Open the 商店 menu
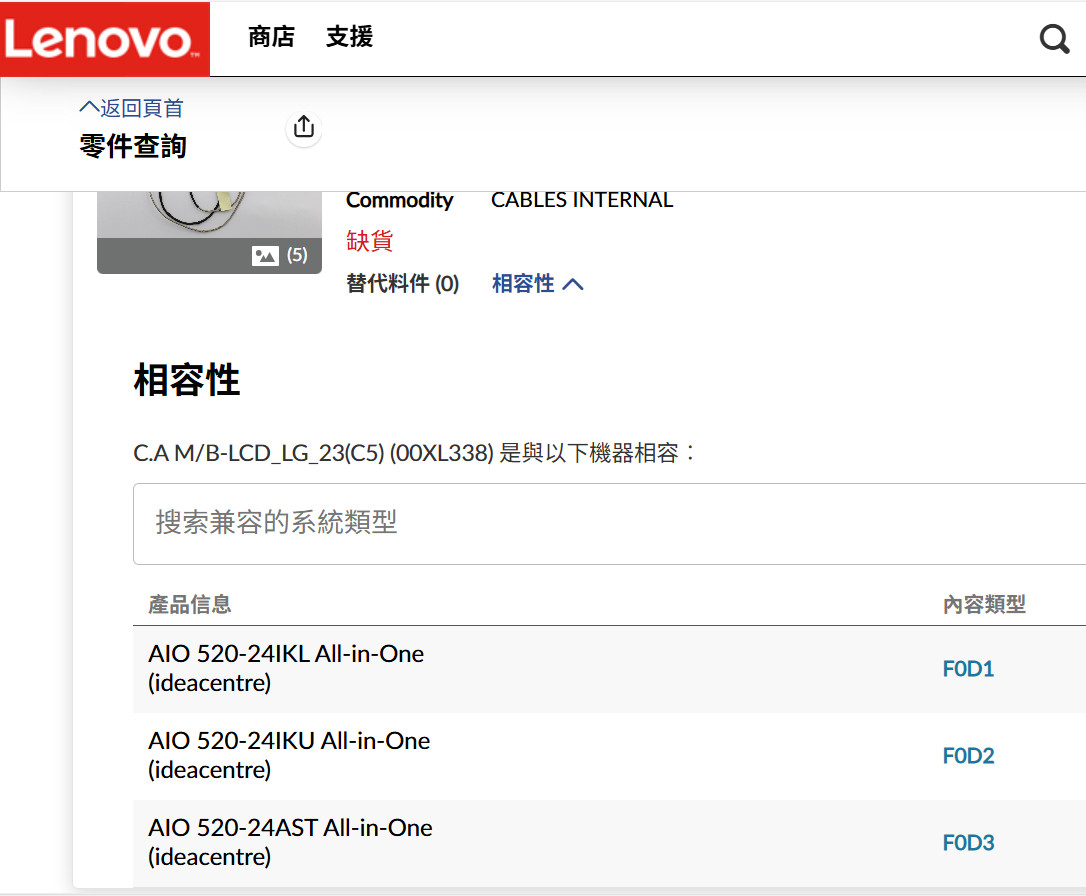 pos(271,38)
